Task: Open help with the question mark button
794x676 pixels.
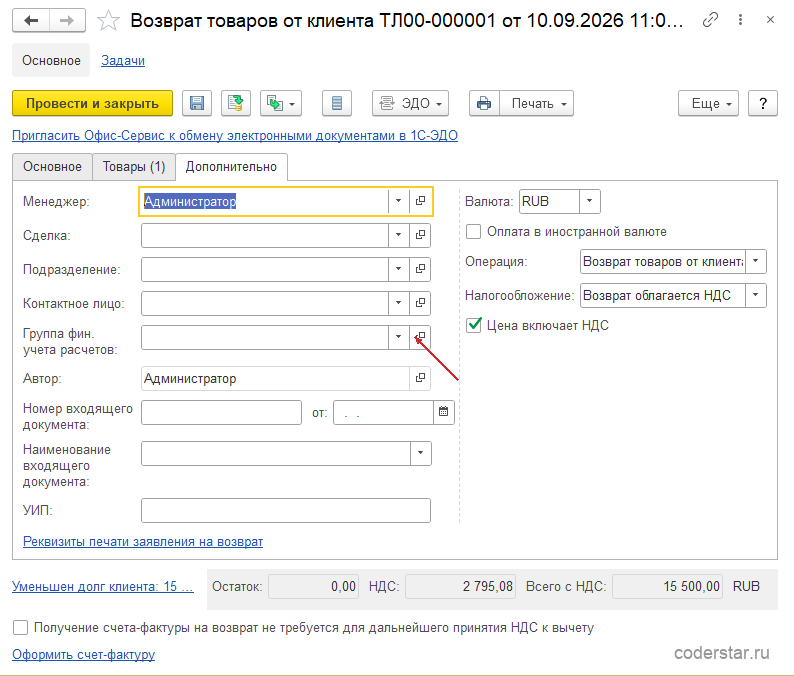Action: click(x=763, y=103)
